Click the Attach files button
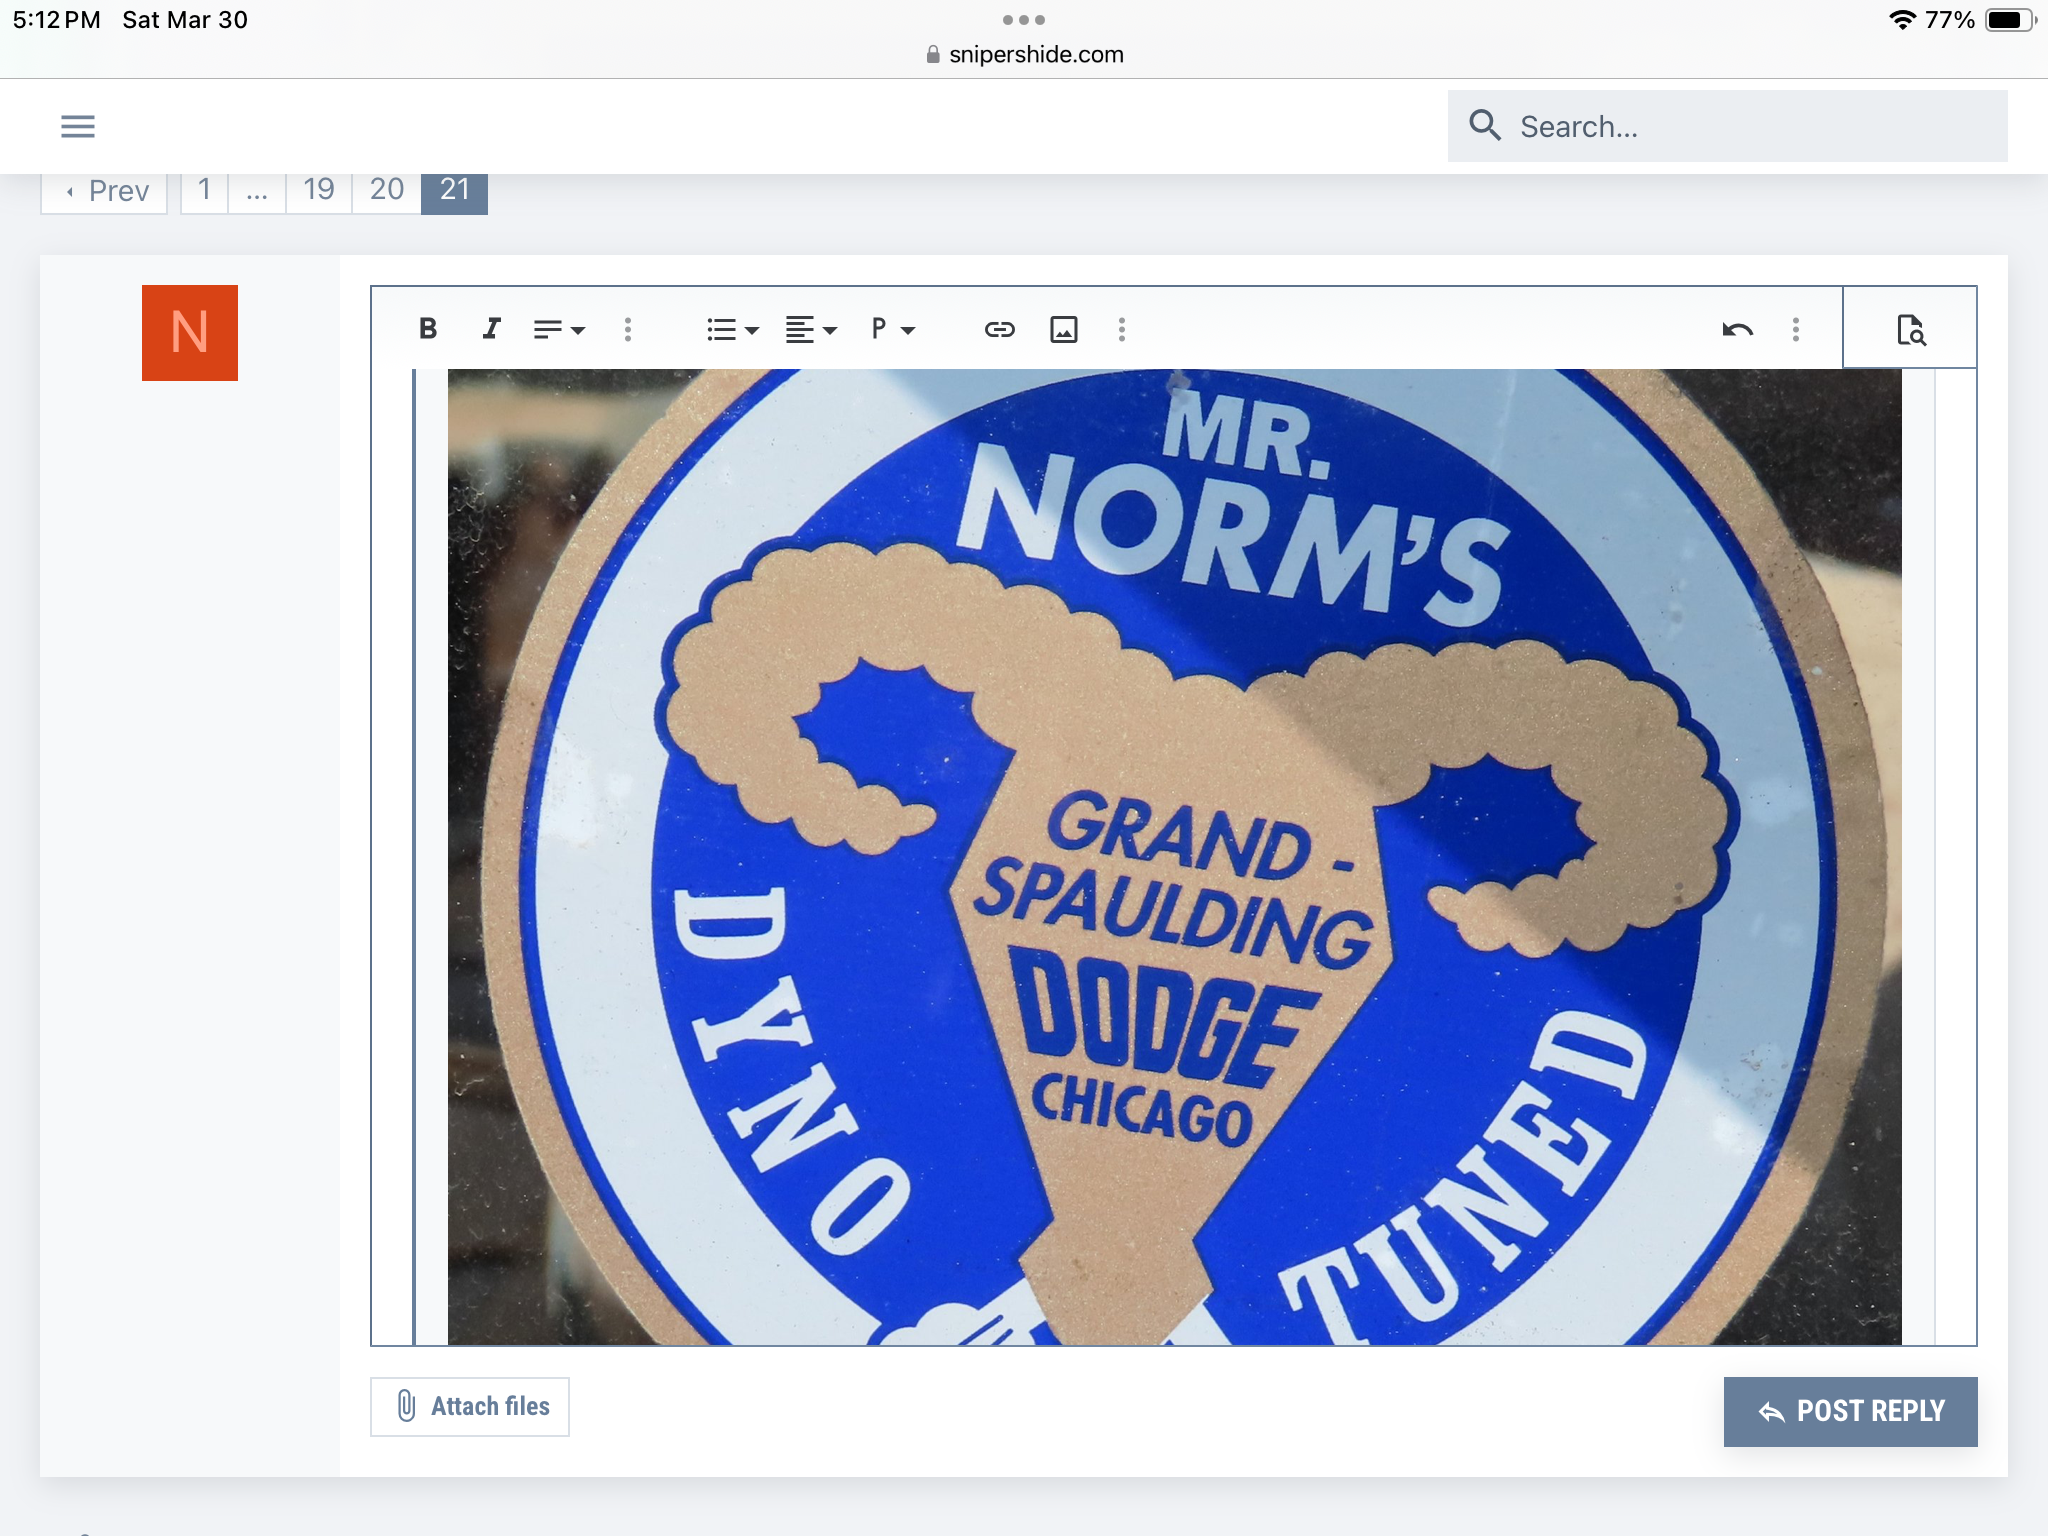This screenshot has height=1536, width=2048. click(x=470, y=1406)
